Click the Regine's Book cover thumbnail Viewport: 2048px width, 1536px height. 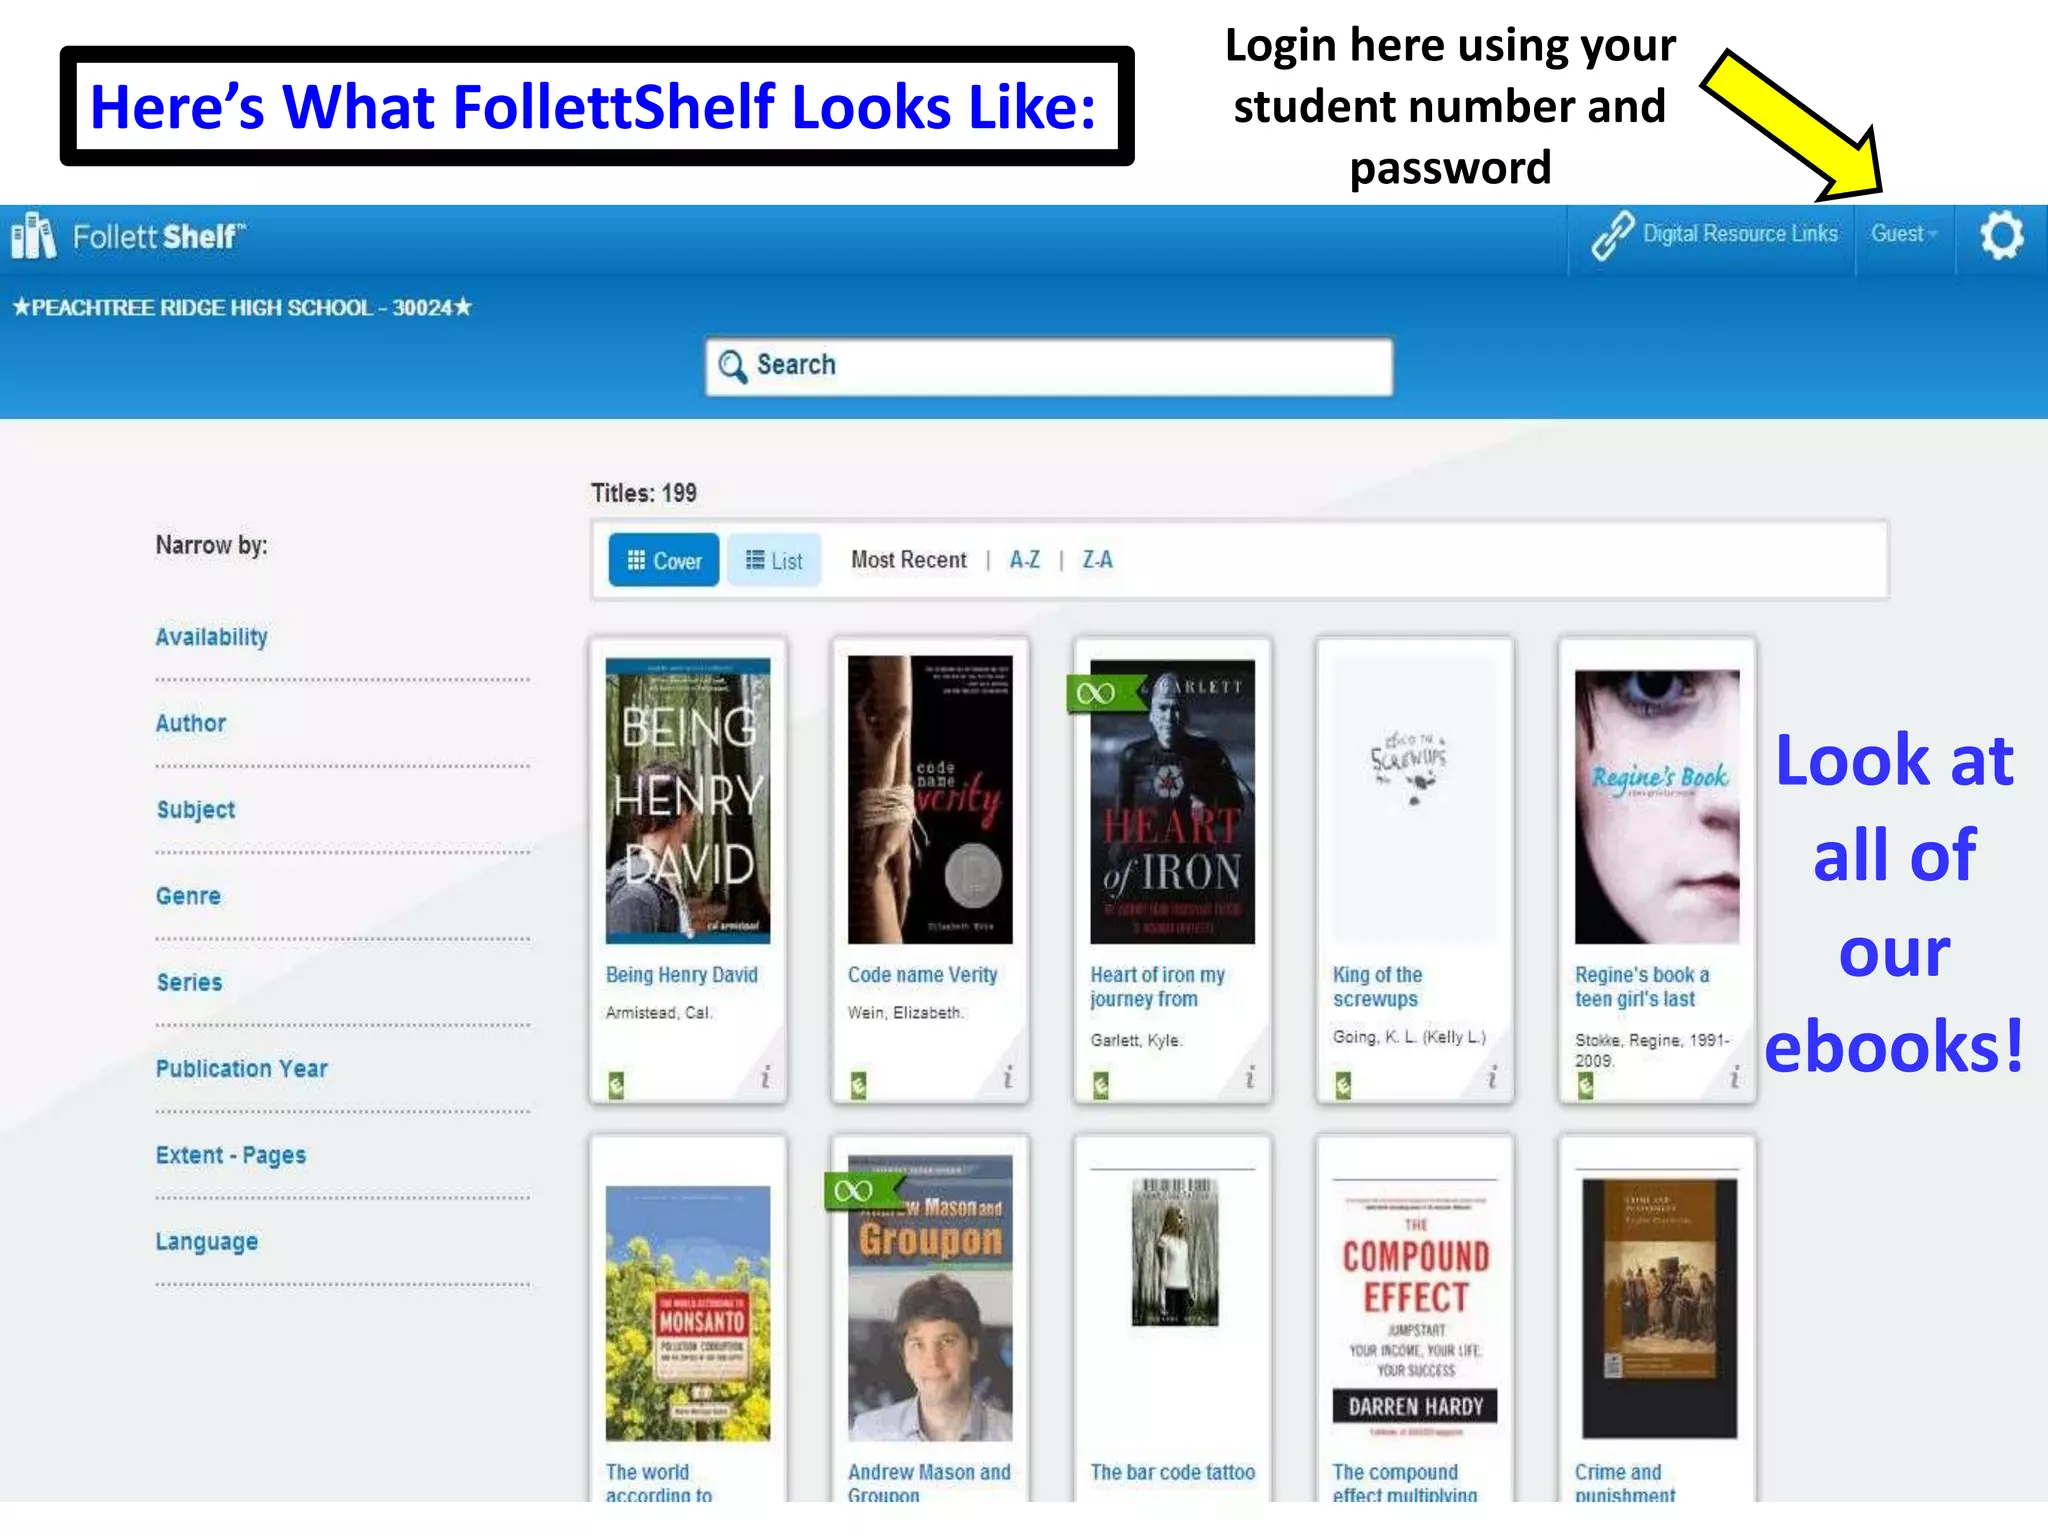1657,806
